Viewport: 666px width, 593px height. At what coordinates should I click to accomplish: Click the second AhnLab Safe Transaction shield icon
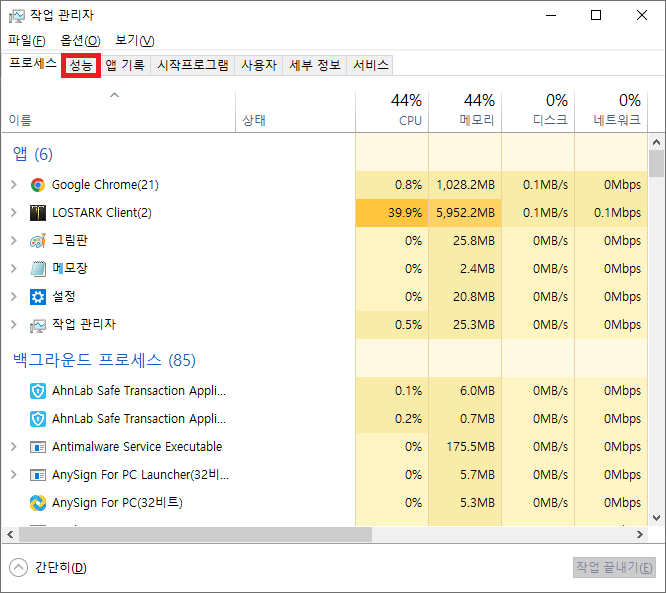point(38,419)
